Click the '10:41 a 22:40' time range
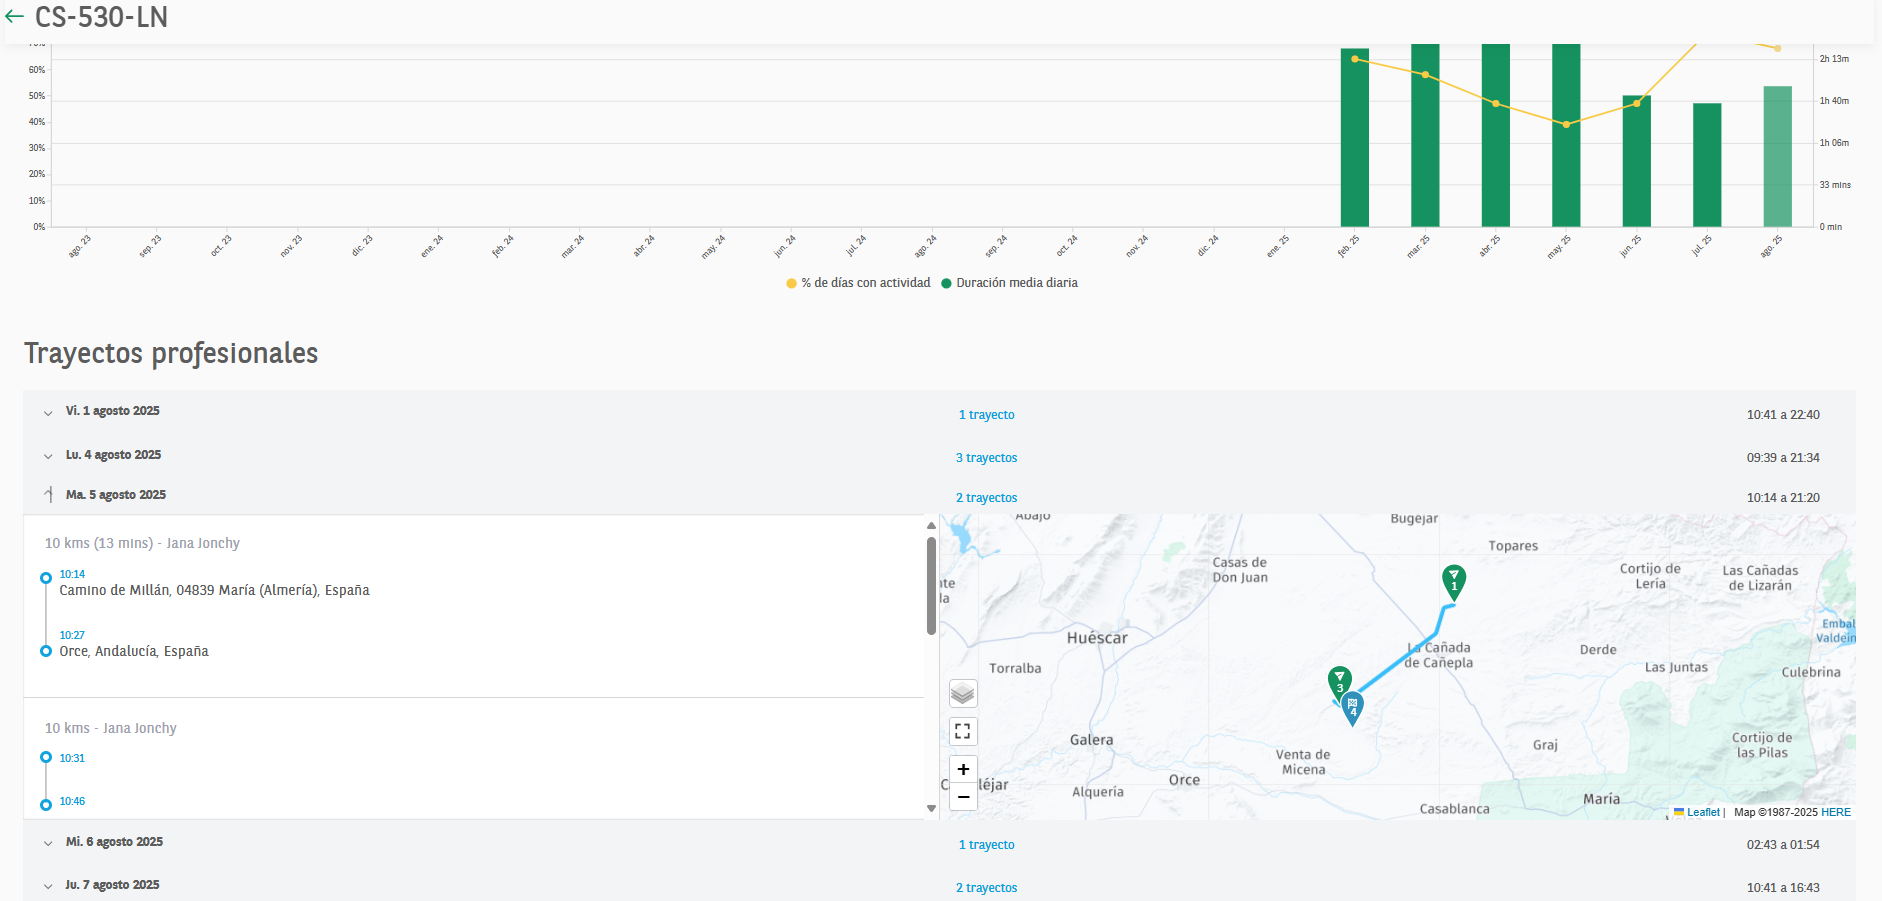Image resolution: width=1882 pixels, height=901 pixels. (x=1783, y=415)
